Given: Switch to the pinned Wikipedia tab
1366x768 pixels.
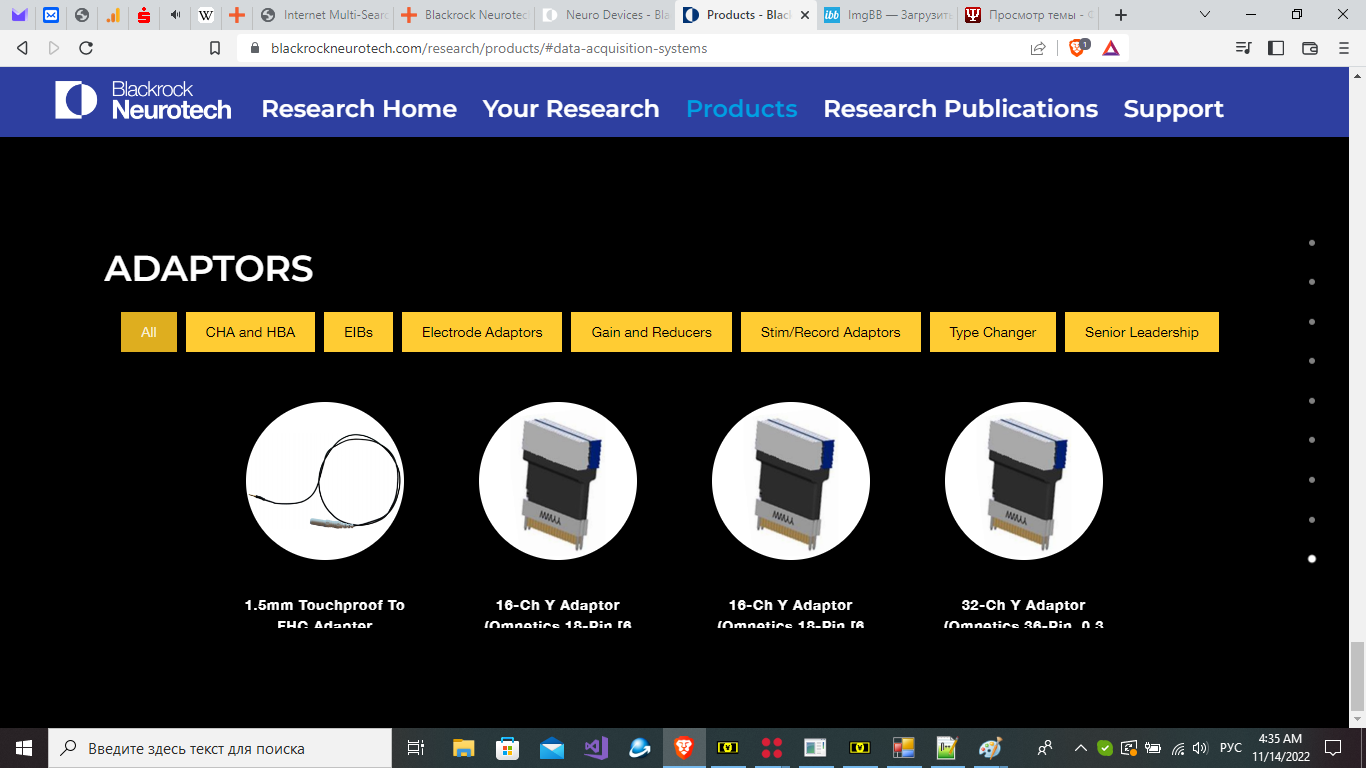Looking at the screenshot, I should [206, 15].
